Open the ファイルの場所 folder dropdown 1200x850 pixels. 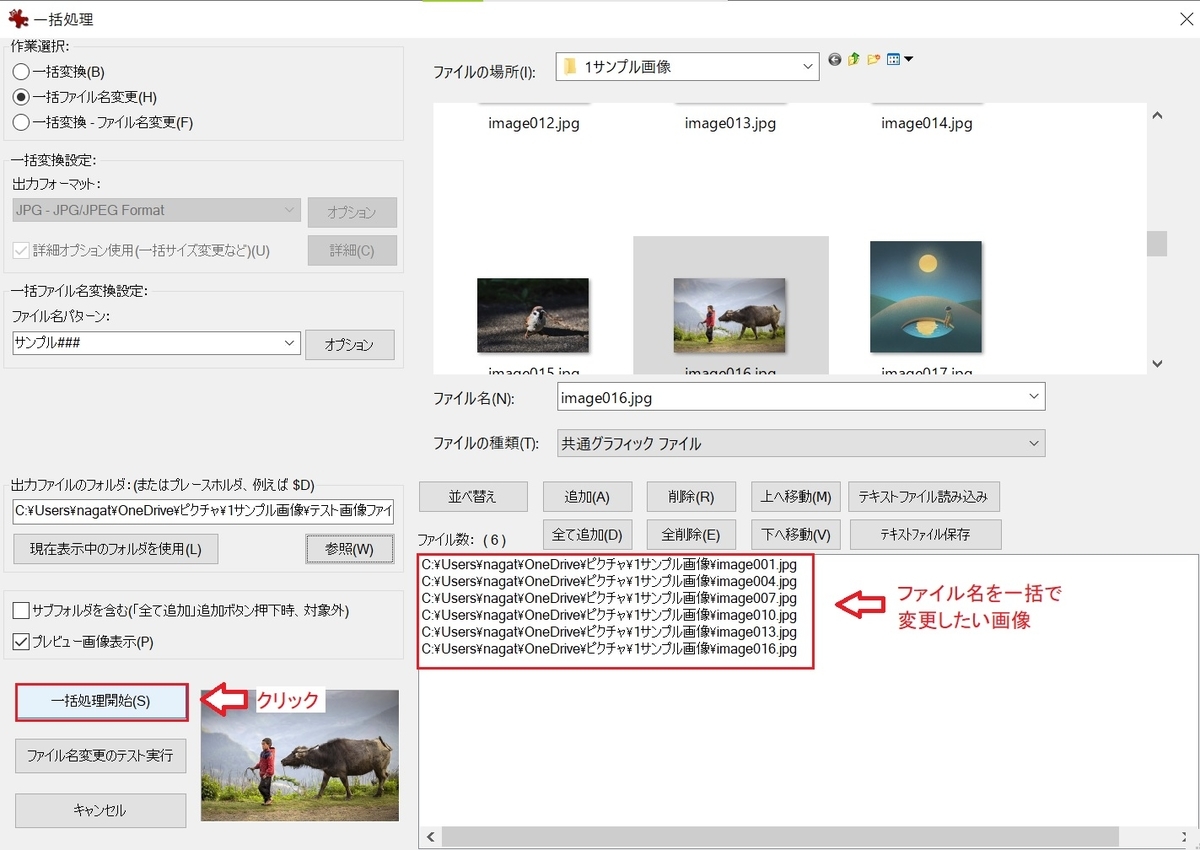coord(687,67)
